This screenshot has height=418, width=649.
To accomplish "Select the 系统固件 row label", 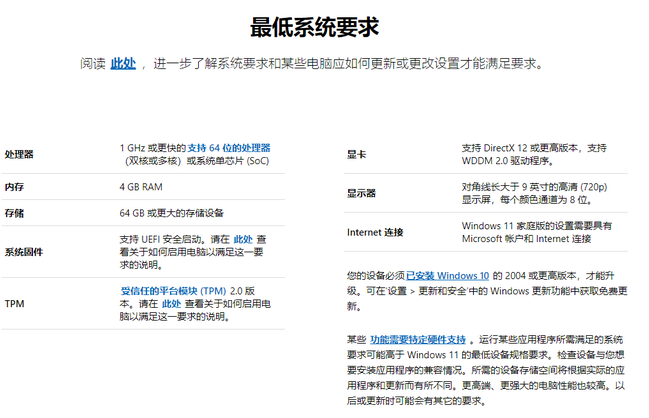I will (24, 252).
